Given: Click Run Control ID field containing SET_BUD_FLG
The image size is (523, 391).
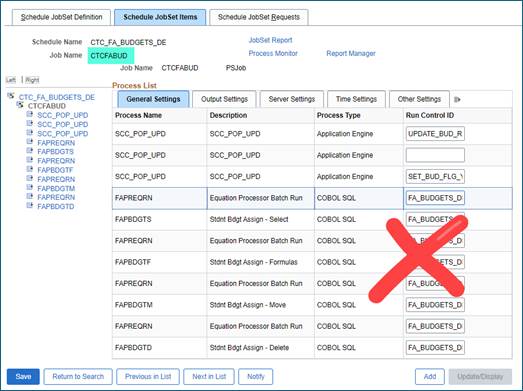Looking at the screenshot, I should 435,176.
